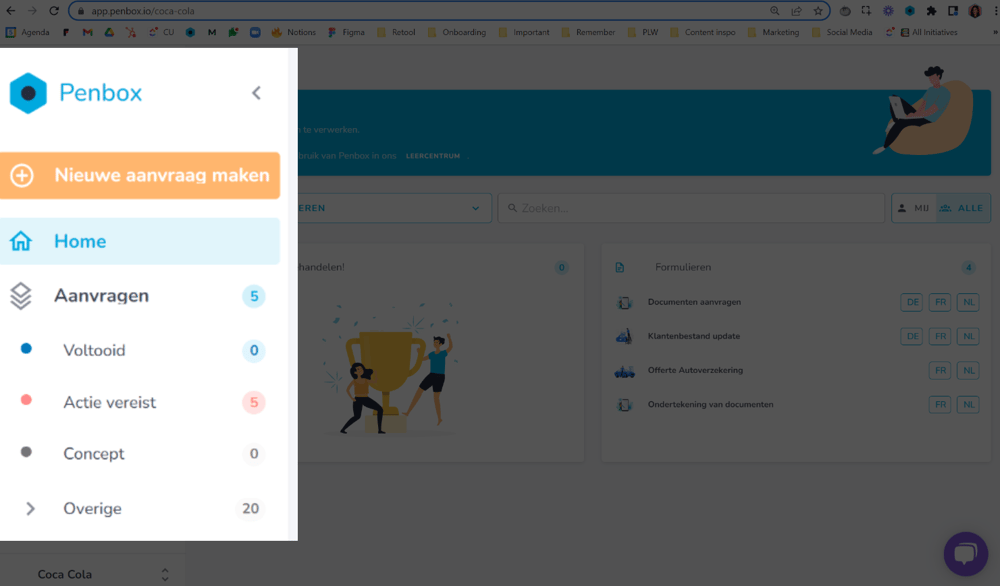Start Documenten aanvragen in DE
The height and width of the screenshot is (586, 1000).
point(913,302)
